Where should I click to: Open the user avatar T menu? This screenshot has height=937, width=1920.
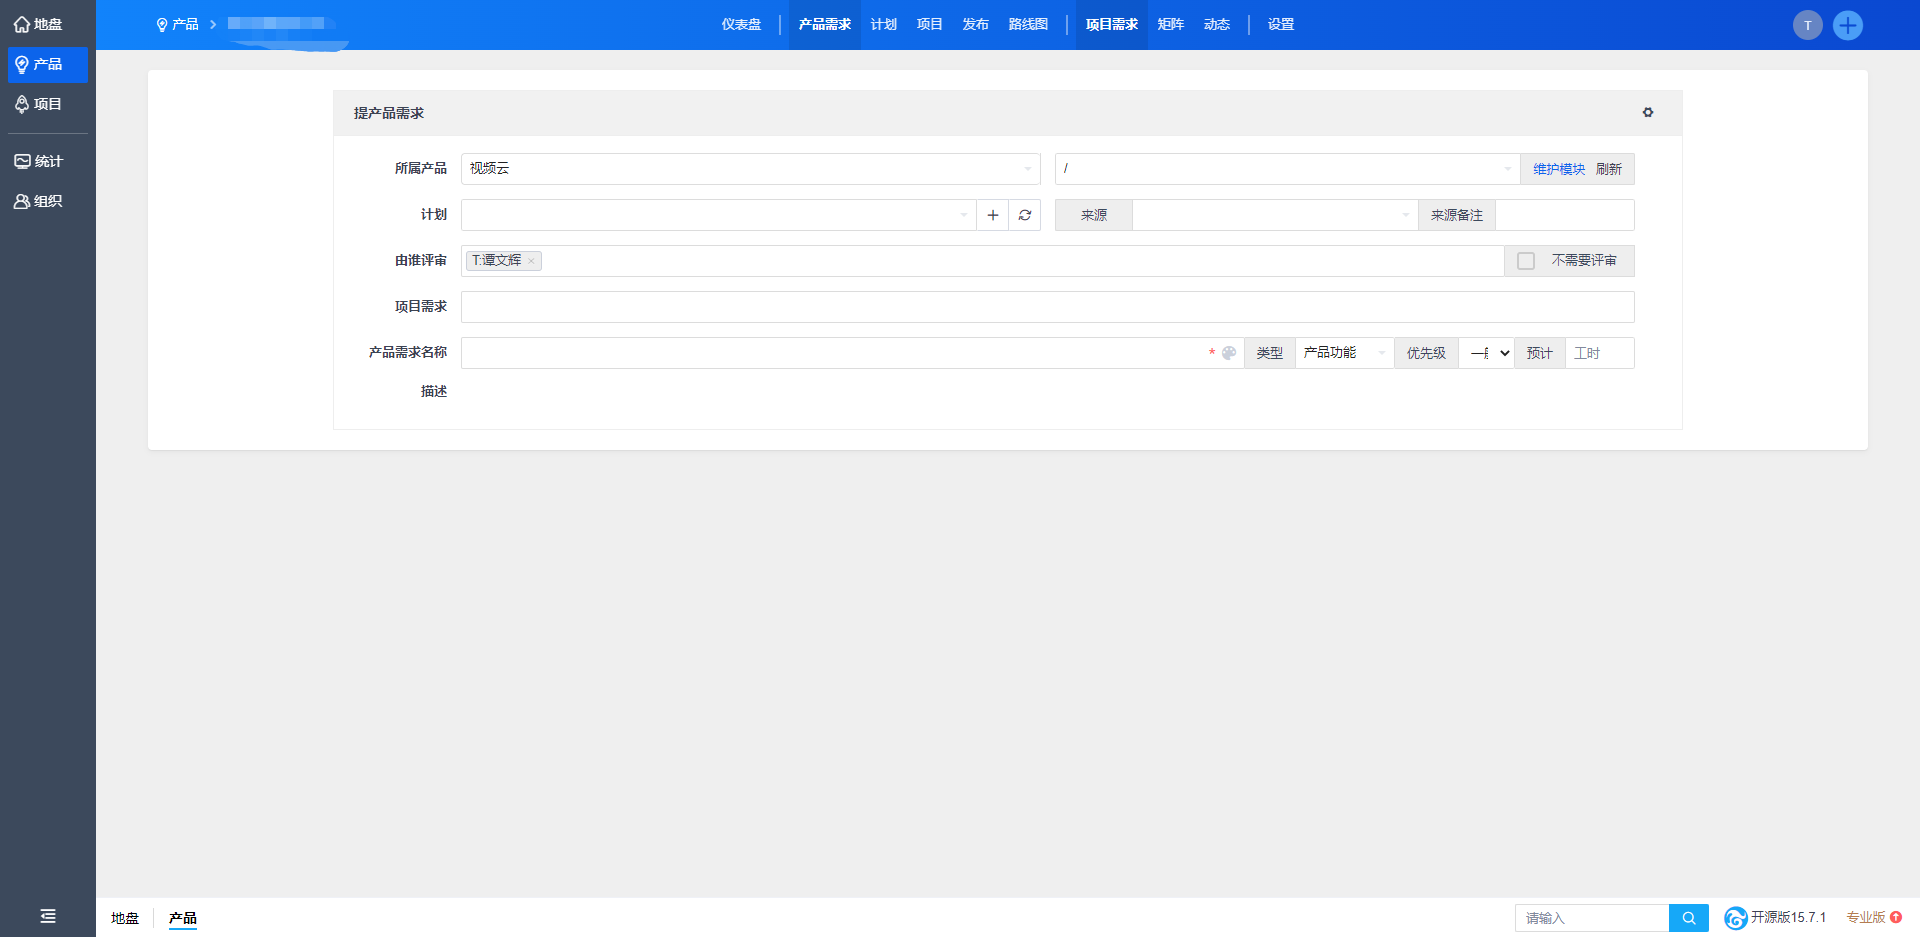coord(1807,25)
